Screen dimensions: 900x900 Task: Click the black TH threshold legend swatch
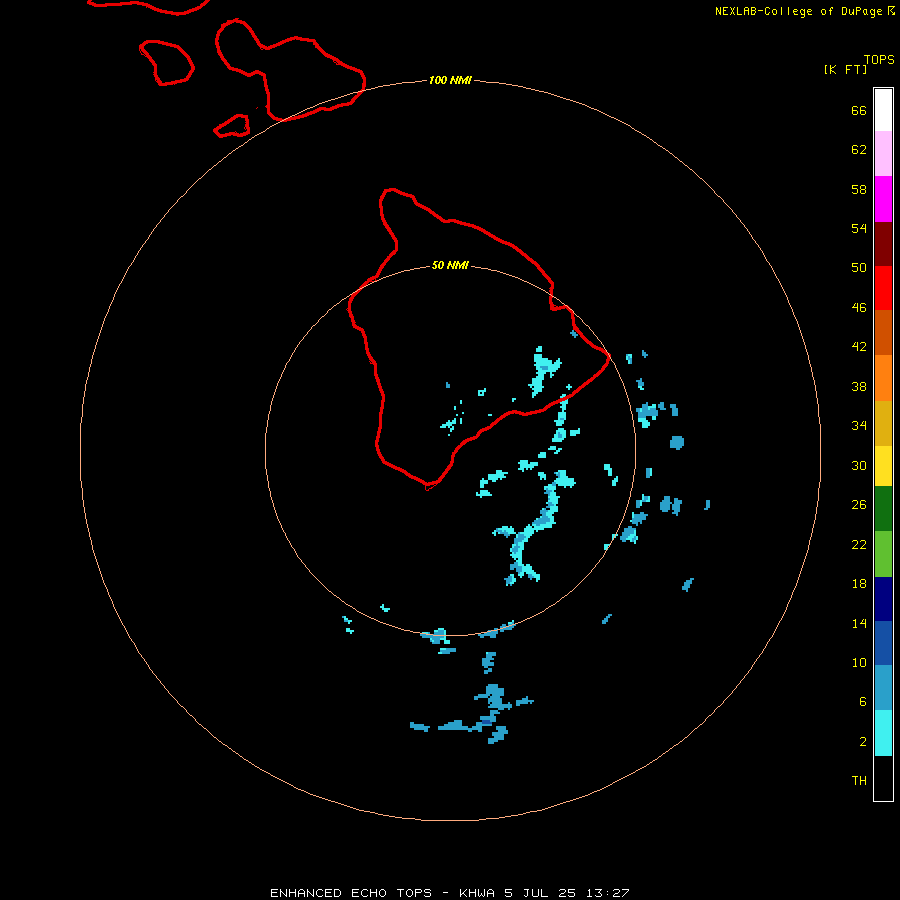coord(883,778)
